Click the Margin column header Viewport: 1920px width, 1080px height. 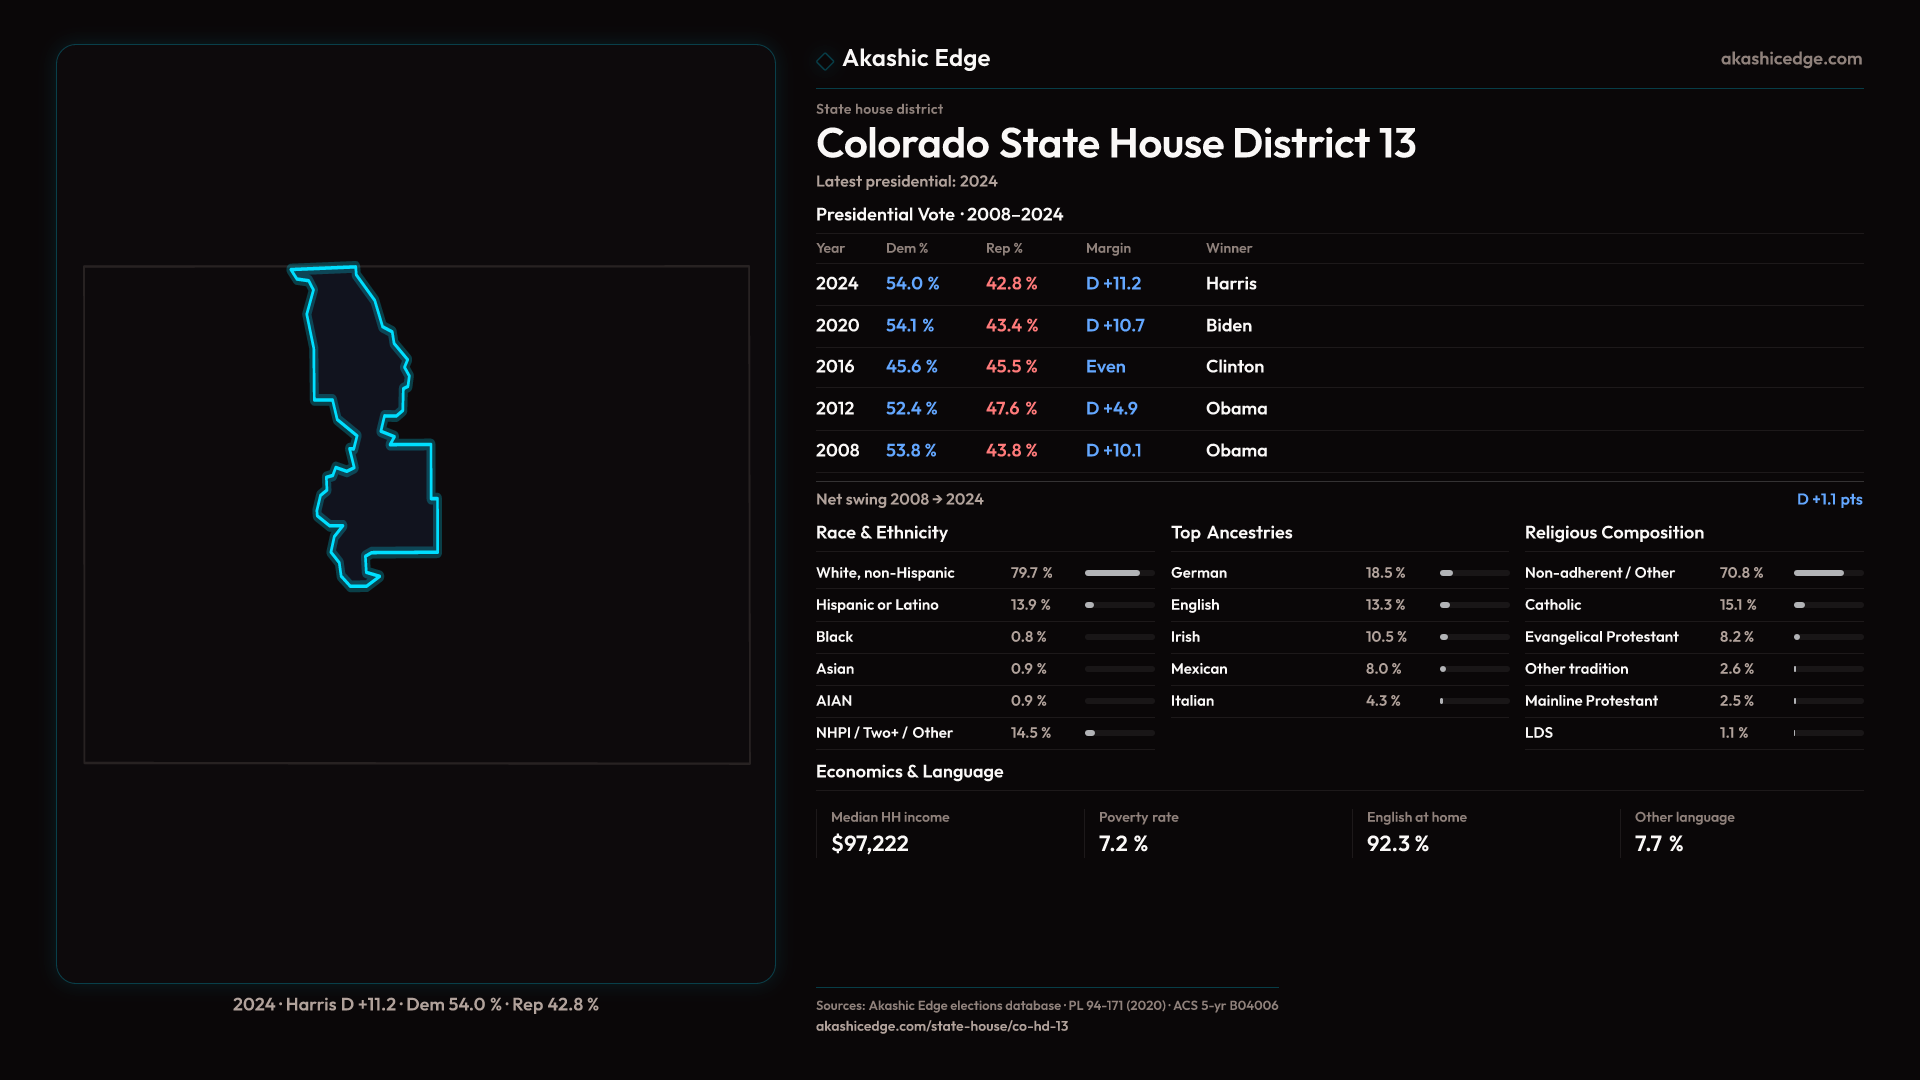coord(1108,248)
